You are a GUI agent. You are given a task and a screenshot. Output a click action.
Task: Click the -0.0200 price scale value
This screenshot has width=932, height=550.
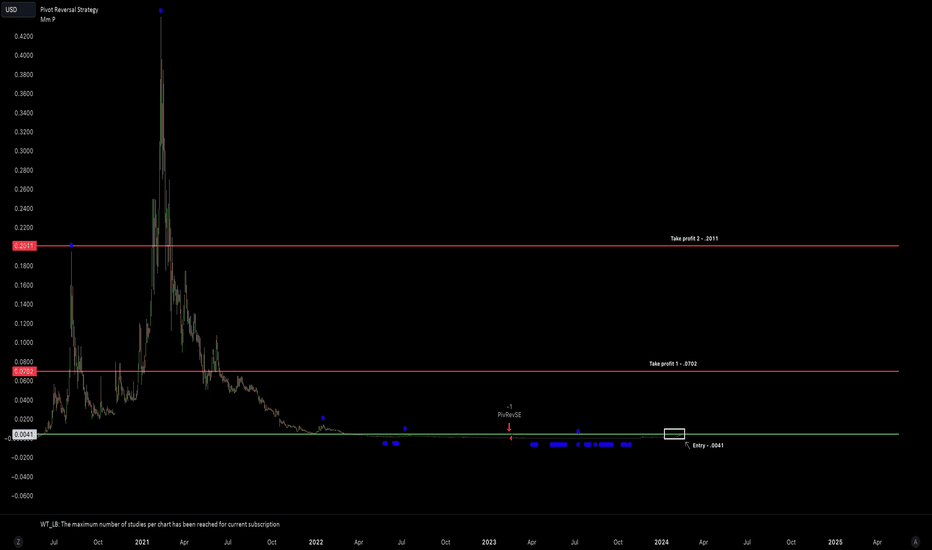(x=23, y=457)
